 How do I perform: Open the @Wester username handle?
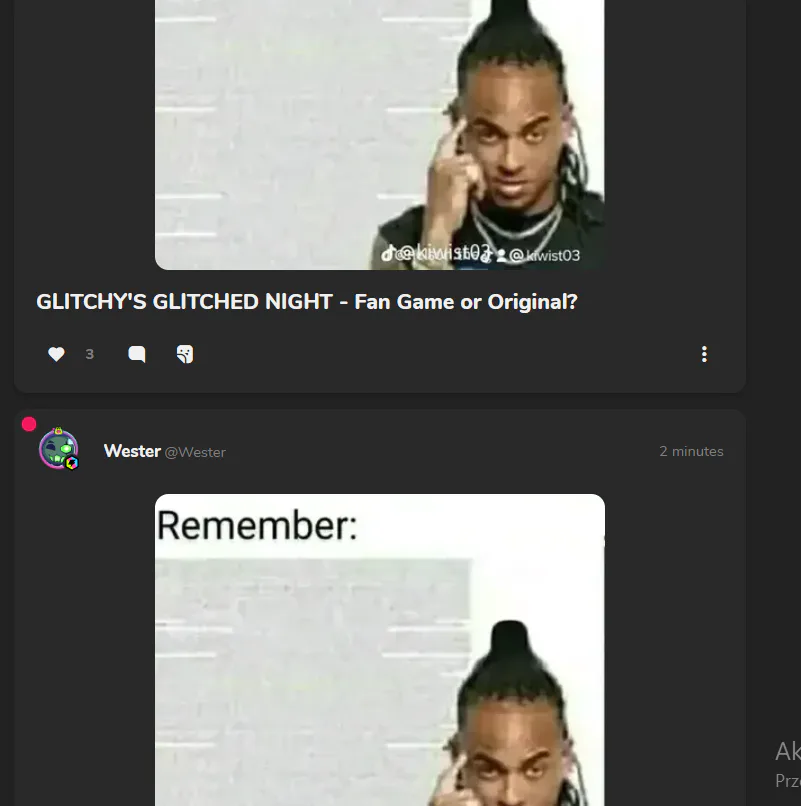pos(195,452)
